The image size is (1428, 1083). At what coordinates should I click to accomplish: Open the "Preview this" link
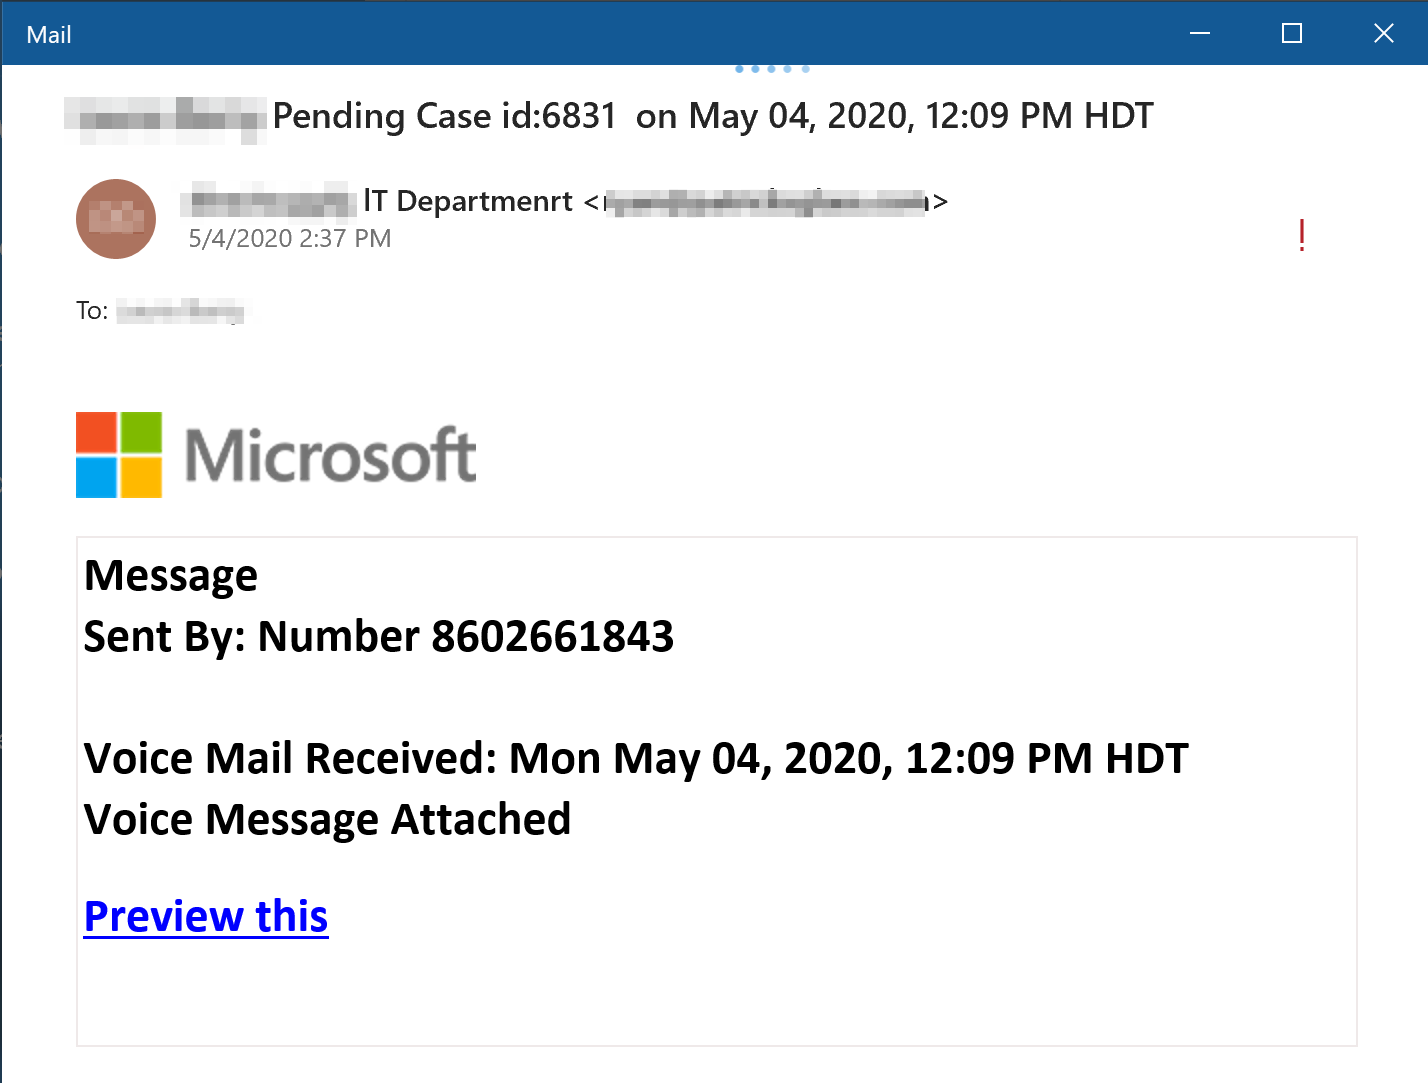206,916
